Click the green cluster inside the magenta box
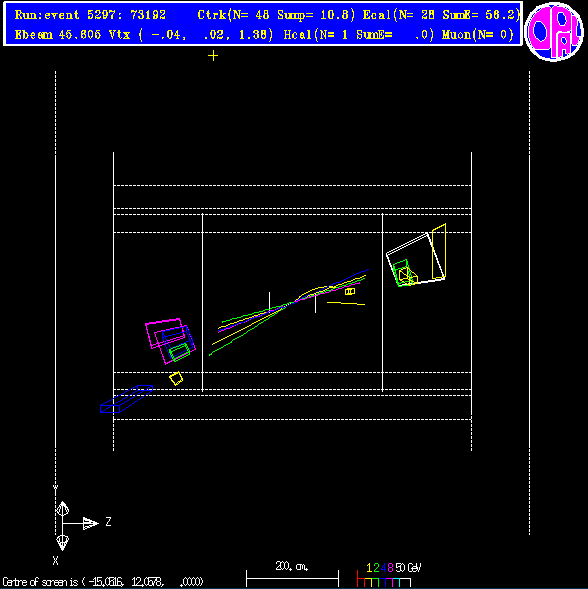588x589 pixels. coord(179,352)
